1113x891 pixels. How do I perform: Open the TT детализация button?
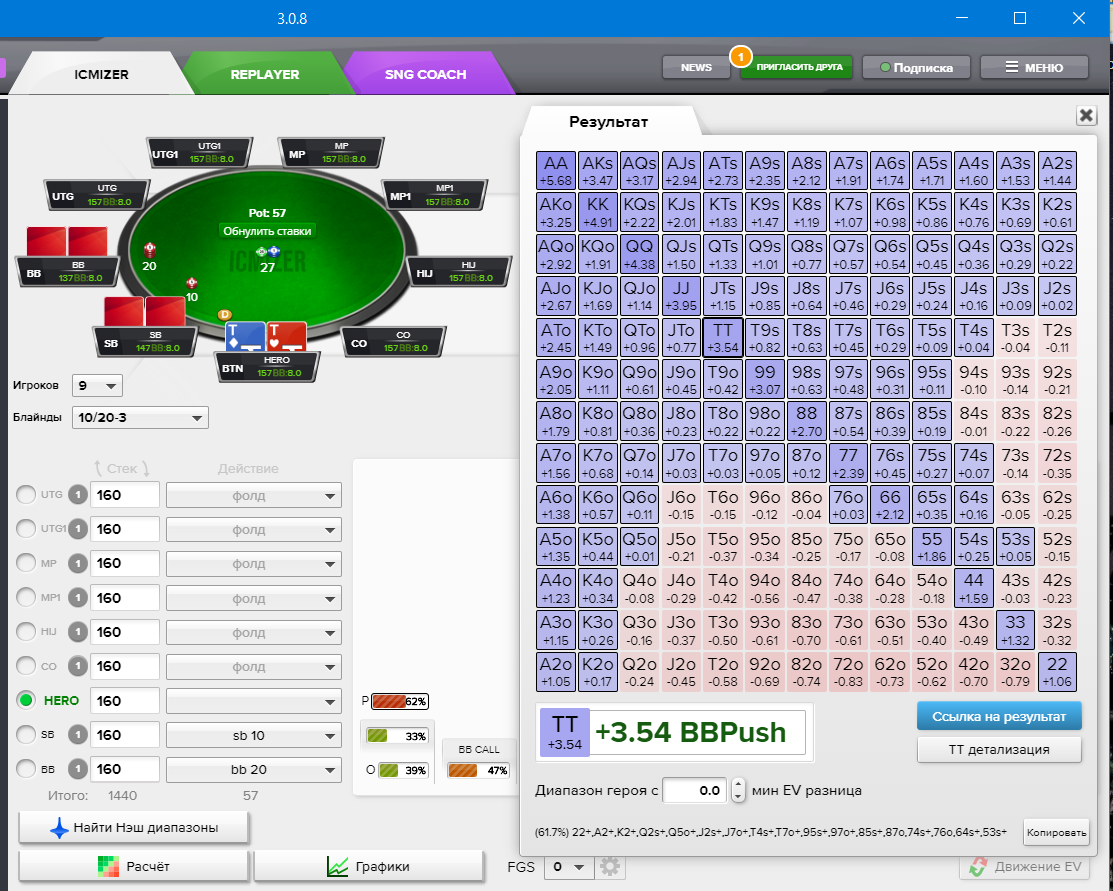tap(999, 750)
